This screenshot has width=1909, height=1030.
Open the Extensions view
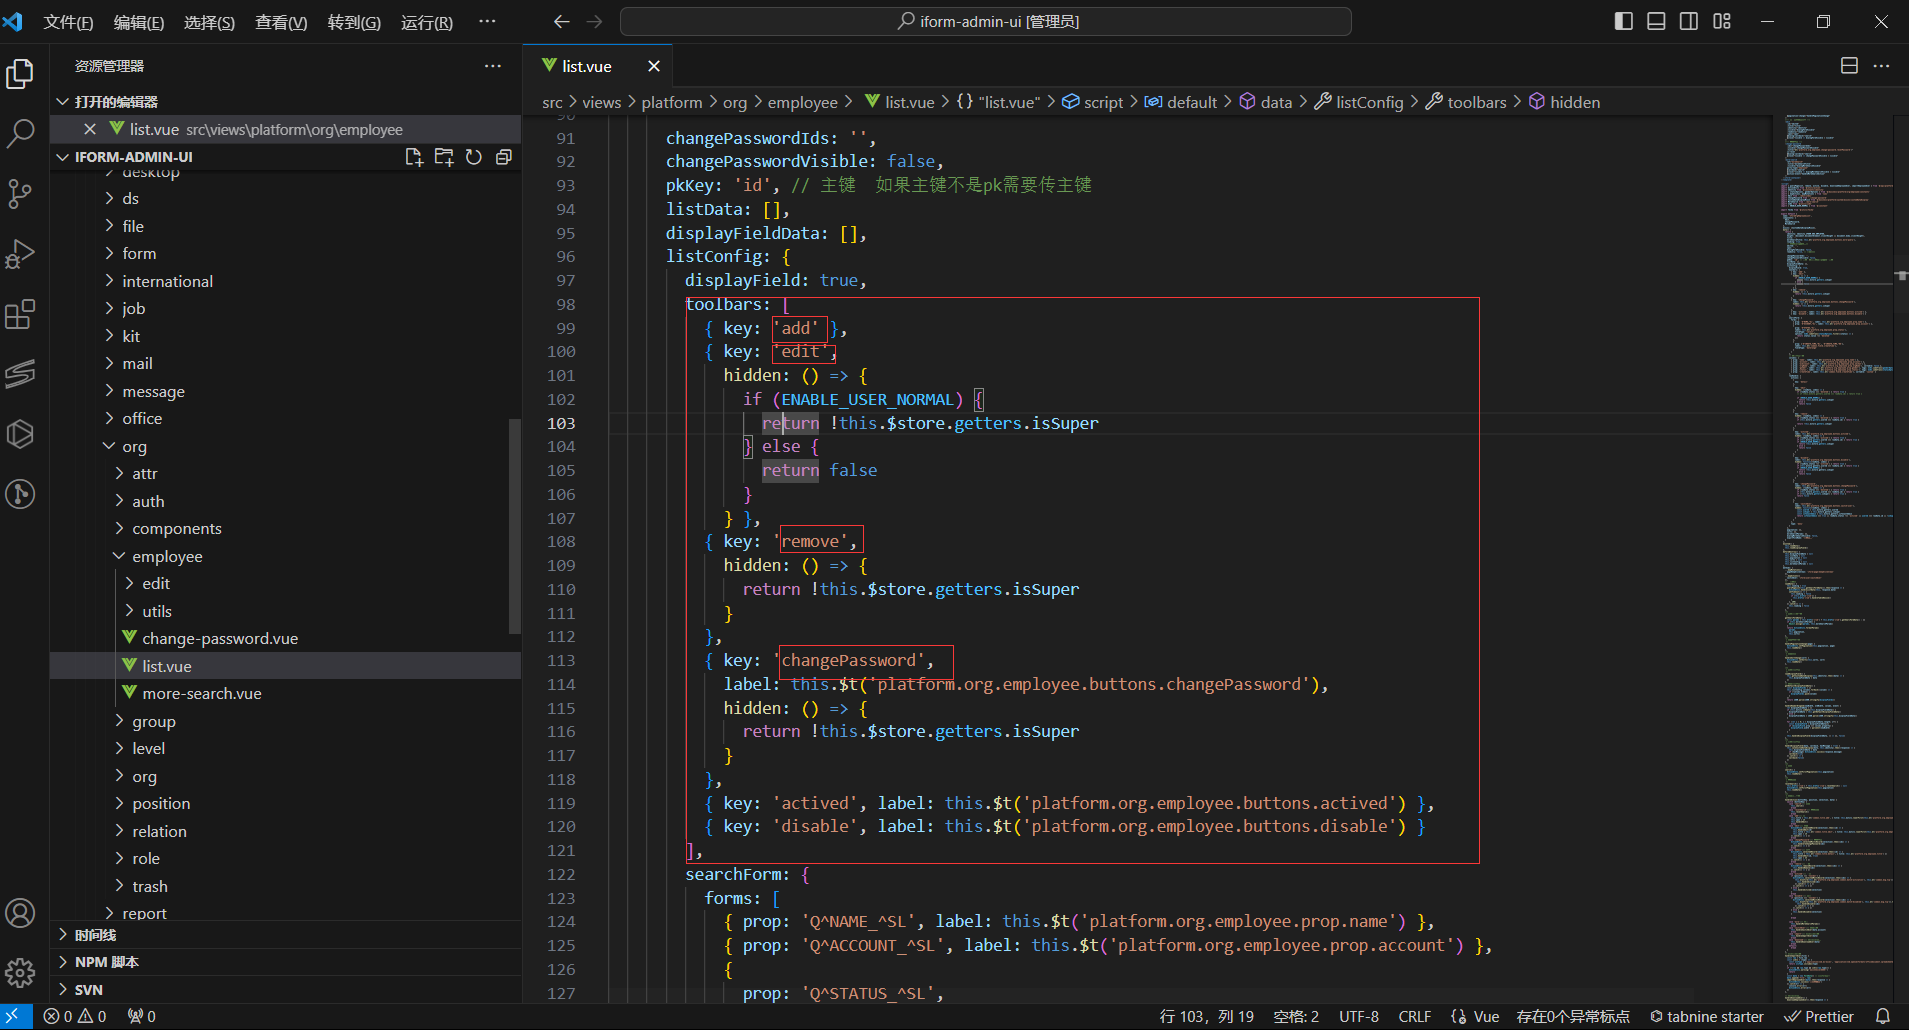(x=20, y=315)
